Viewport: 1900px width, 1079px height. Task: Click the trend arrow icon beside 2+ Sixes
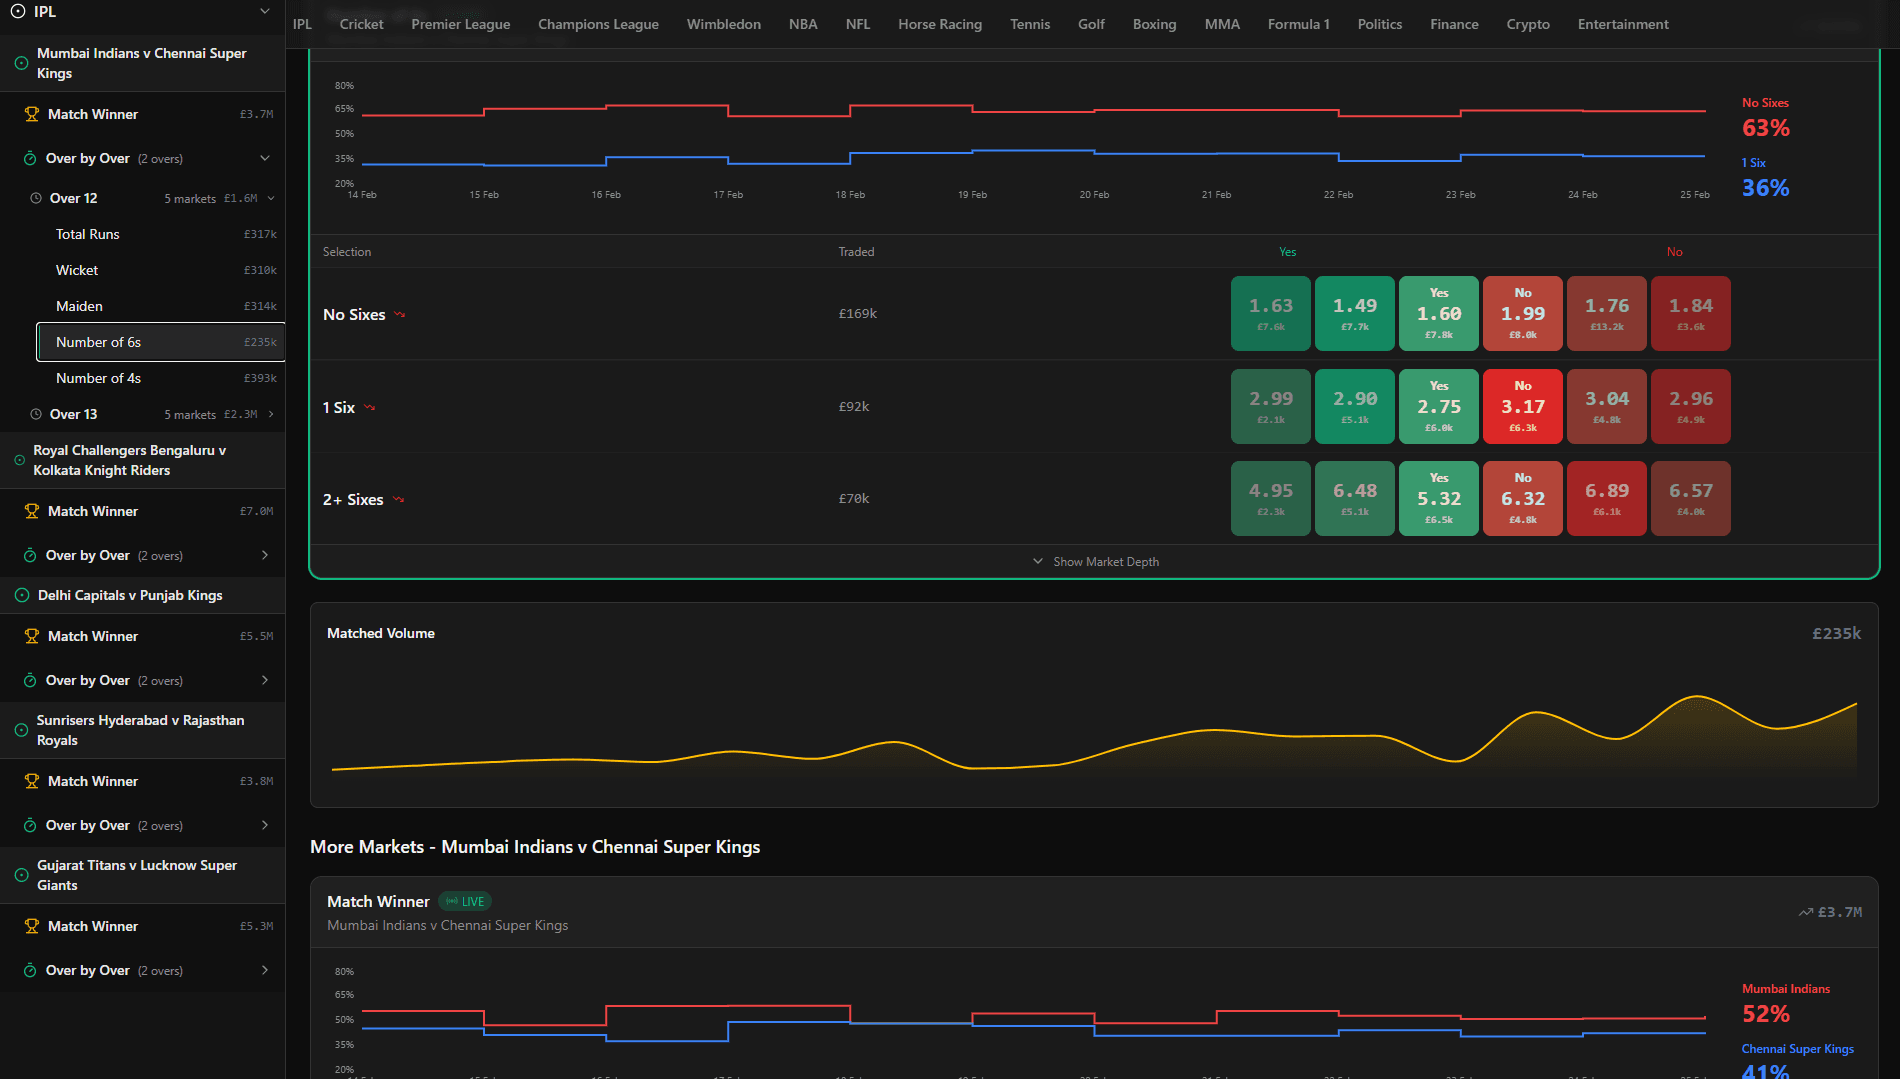coord(398,499)
